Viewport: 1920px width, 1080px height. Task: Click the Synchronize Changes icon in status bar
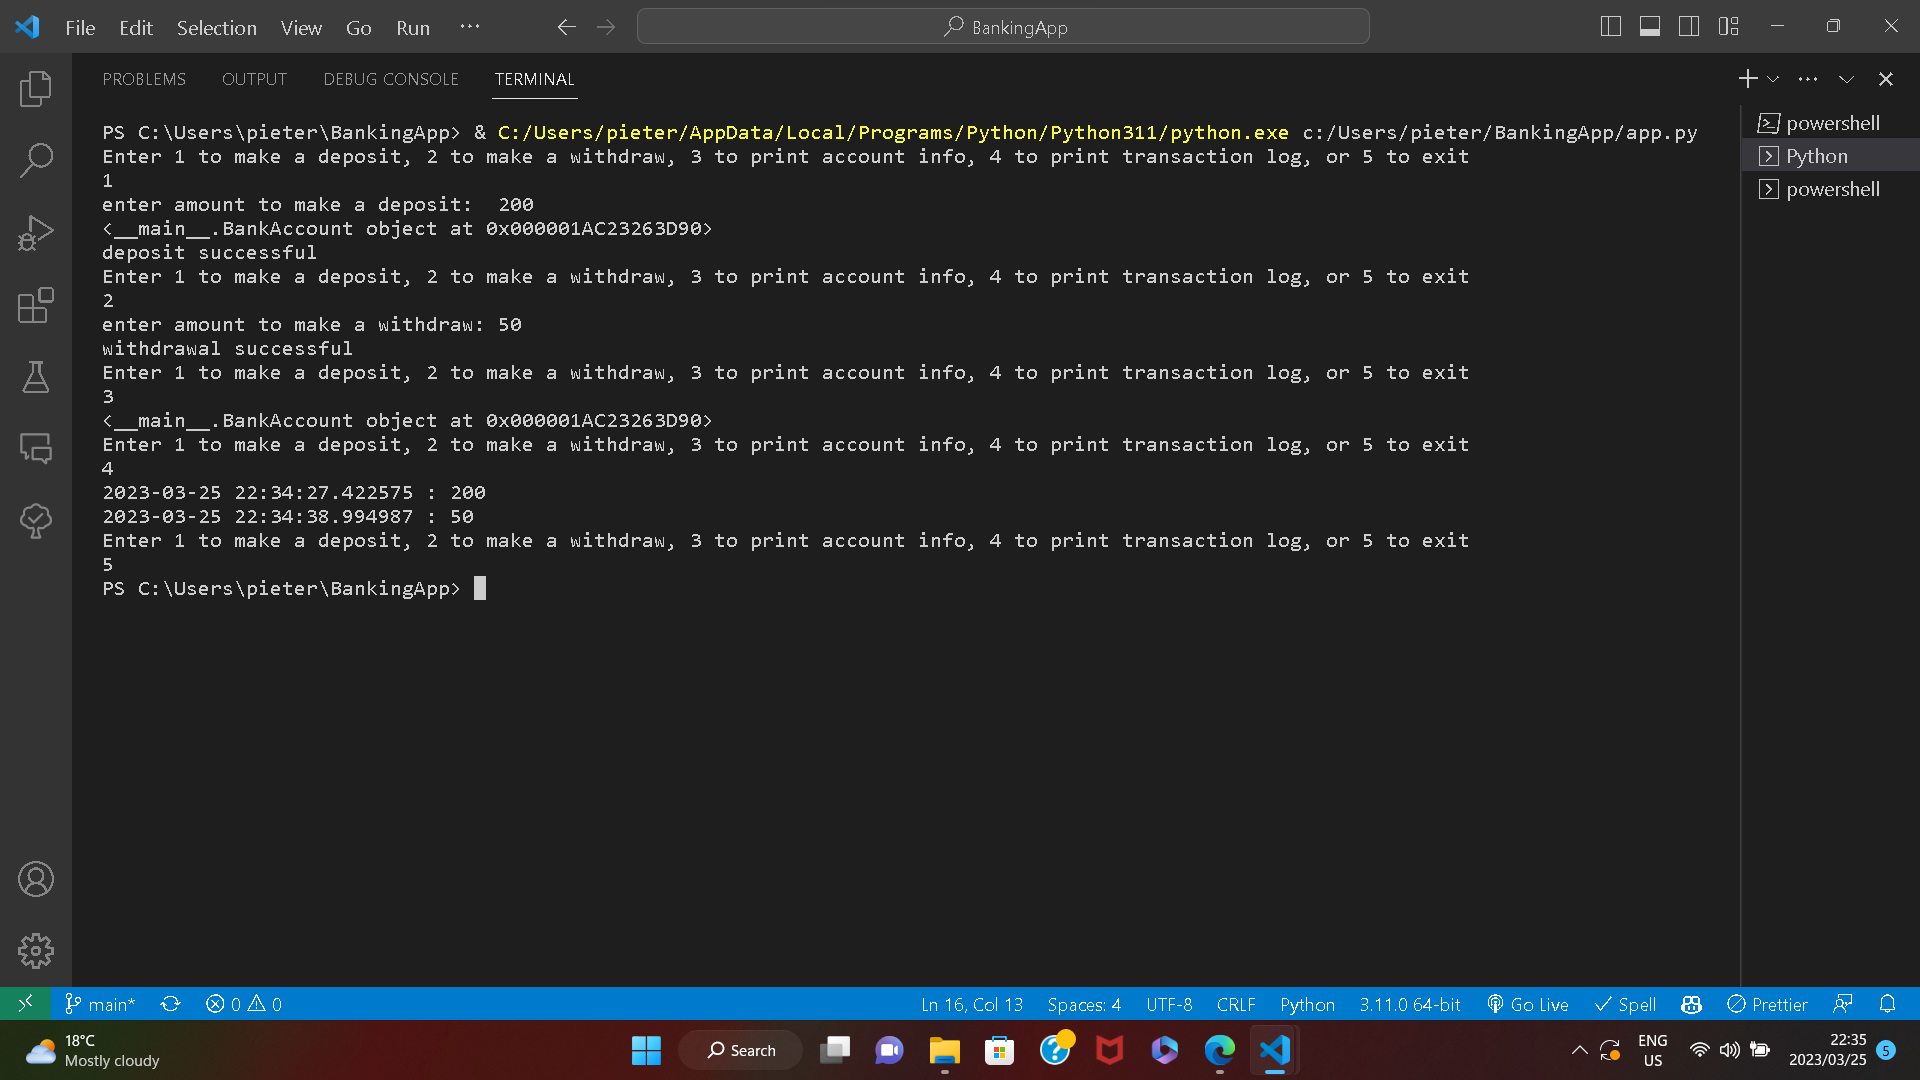pyautogui.click(x=170, y=1004)
